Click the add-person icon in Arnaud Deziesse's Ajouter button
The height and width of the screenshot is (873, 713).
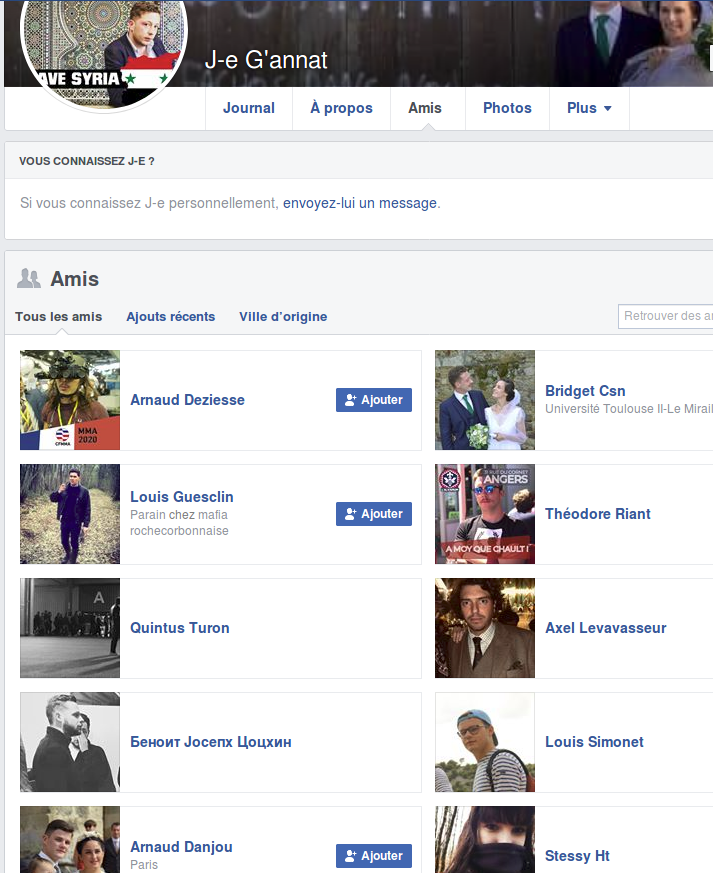350,400
